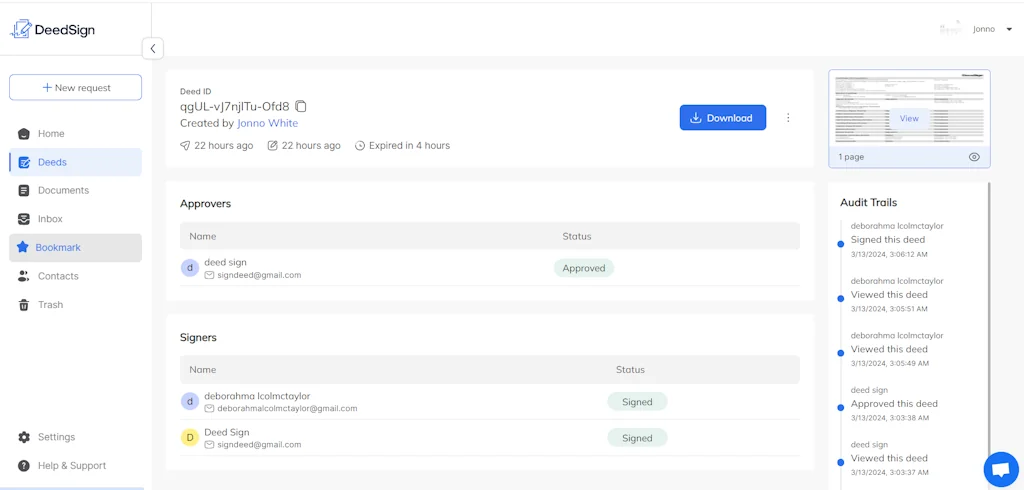Click the '1 page' label

[851, 157]
